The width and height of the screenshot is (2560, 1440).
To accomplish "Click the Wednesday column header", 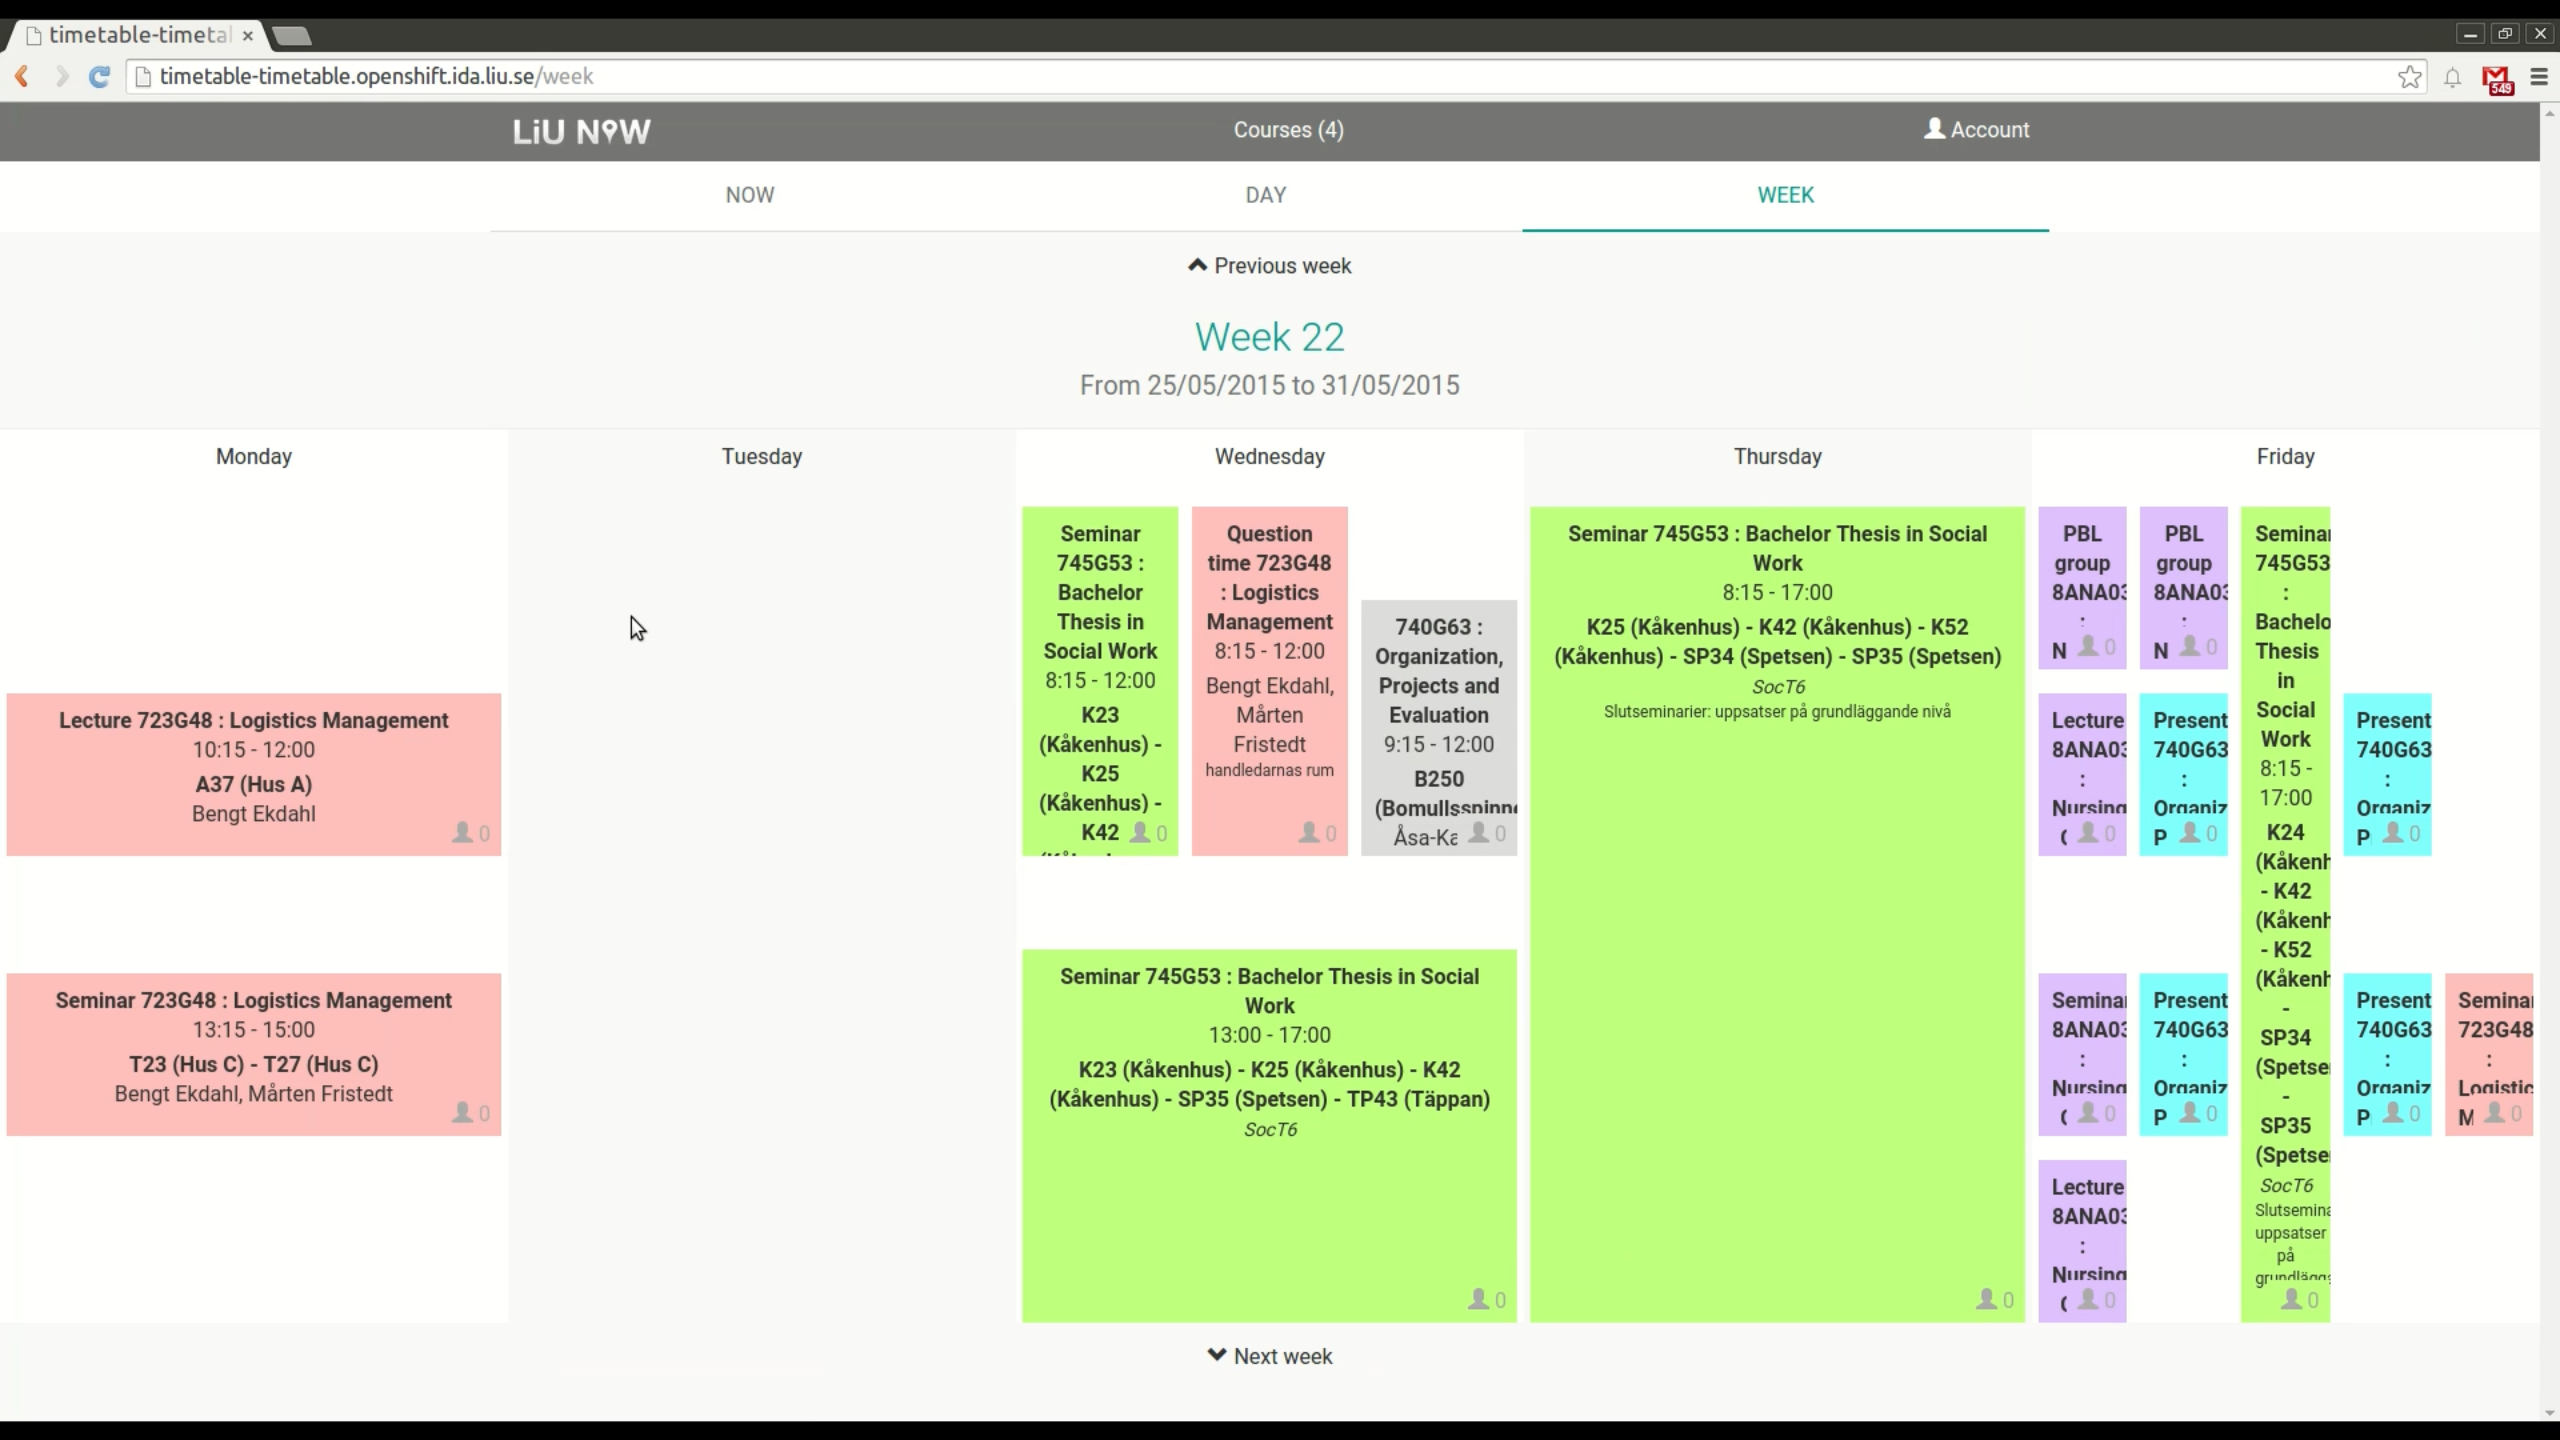I will pyautogui.click(x=1269, y=456).
